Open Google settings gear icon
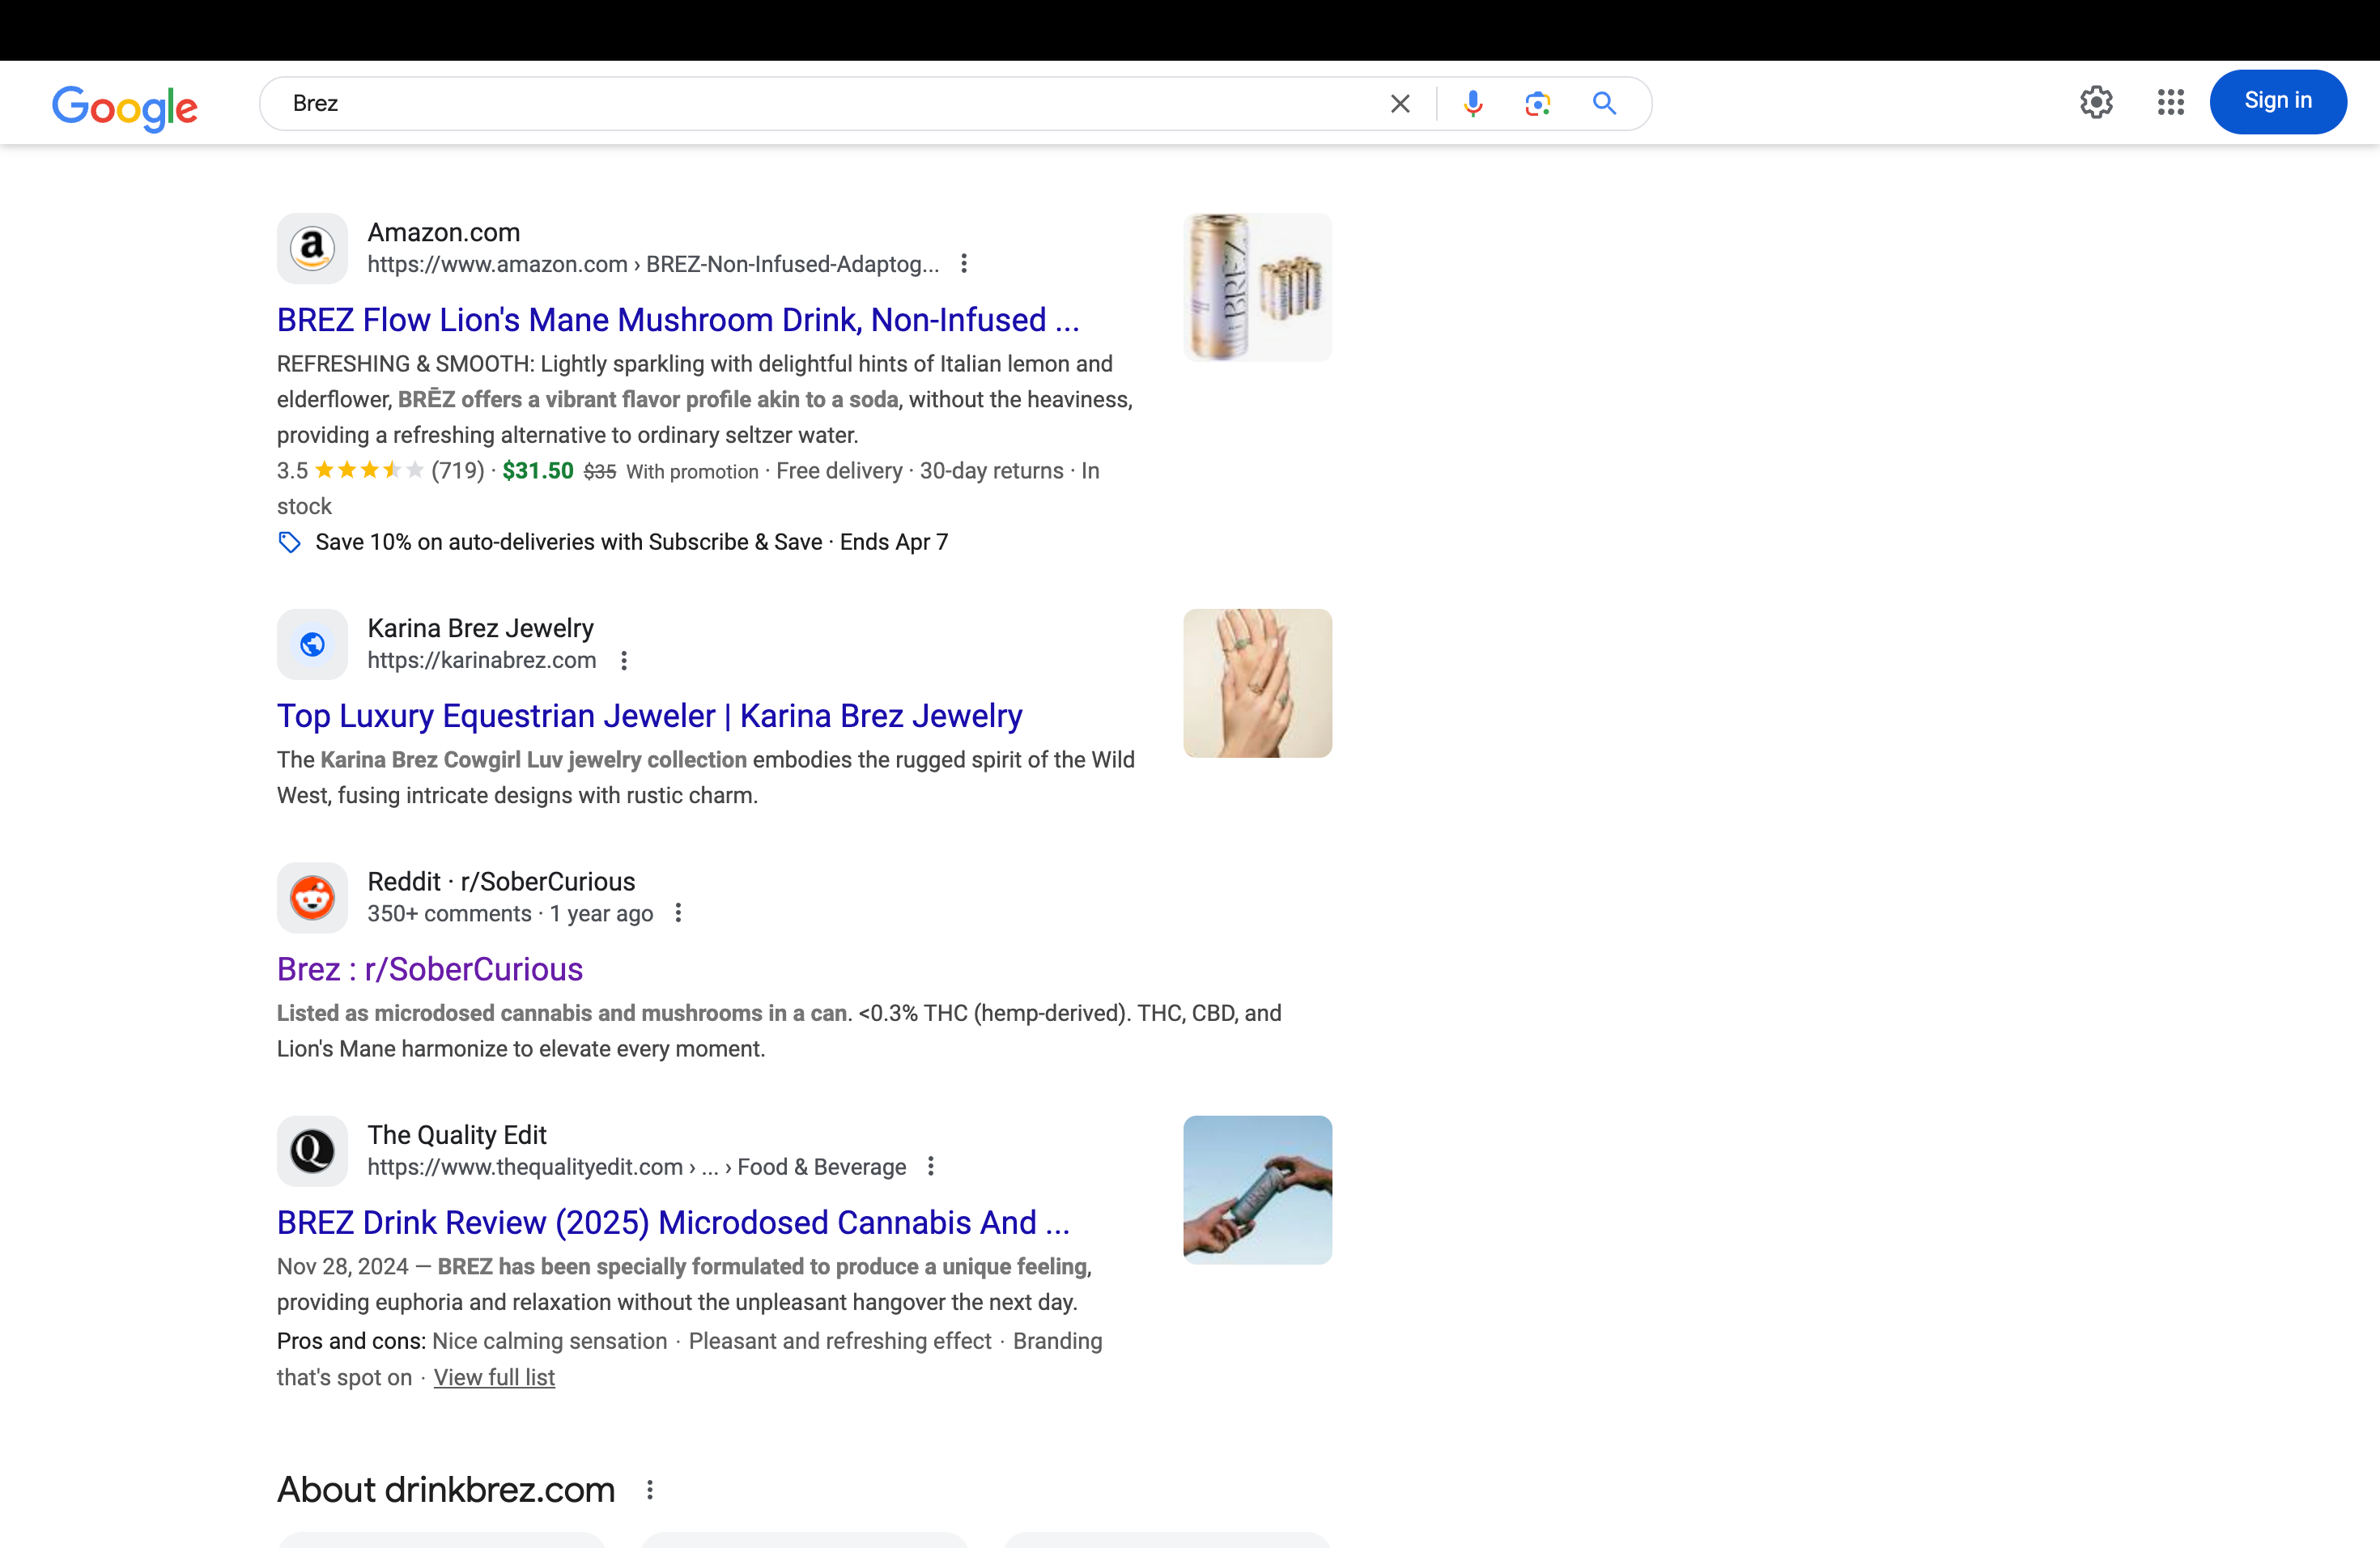The width and height of the screenshot is (2380, 1548). (x=2096, y=102)
